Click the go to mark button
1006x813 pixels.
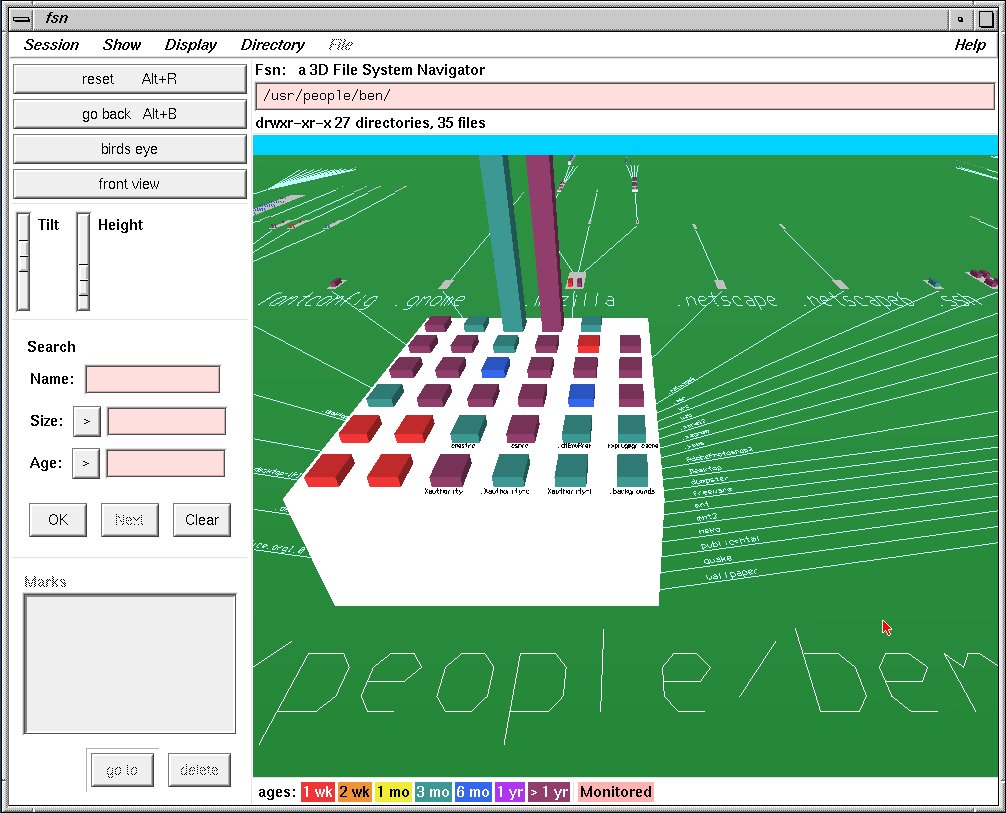(x=122, y=770)
